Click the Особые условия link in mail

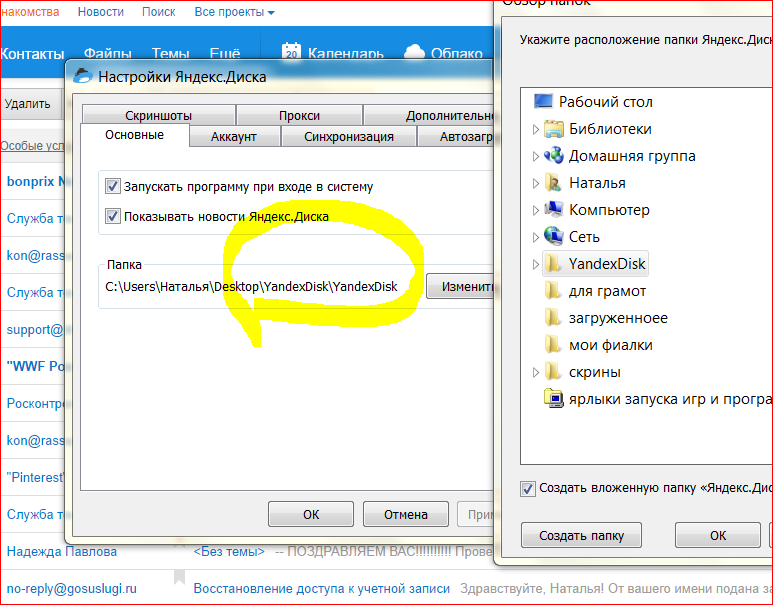(32, 146)
